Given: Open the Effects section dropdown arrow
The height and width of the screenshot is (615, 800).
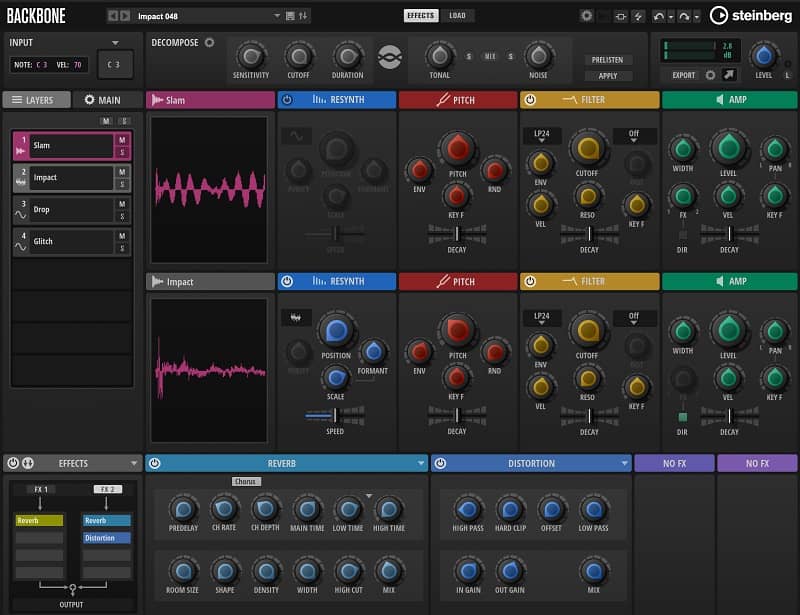Looking at the screenshot, I should (134, 463).
